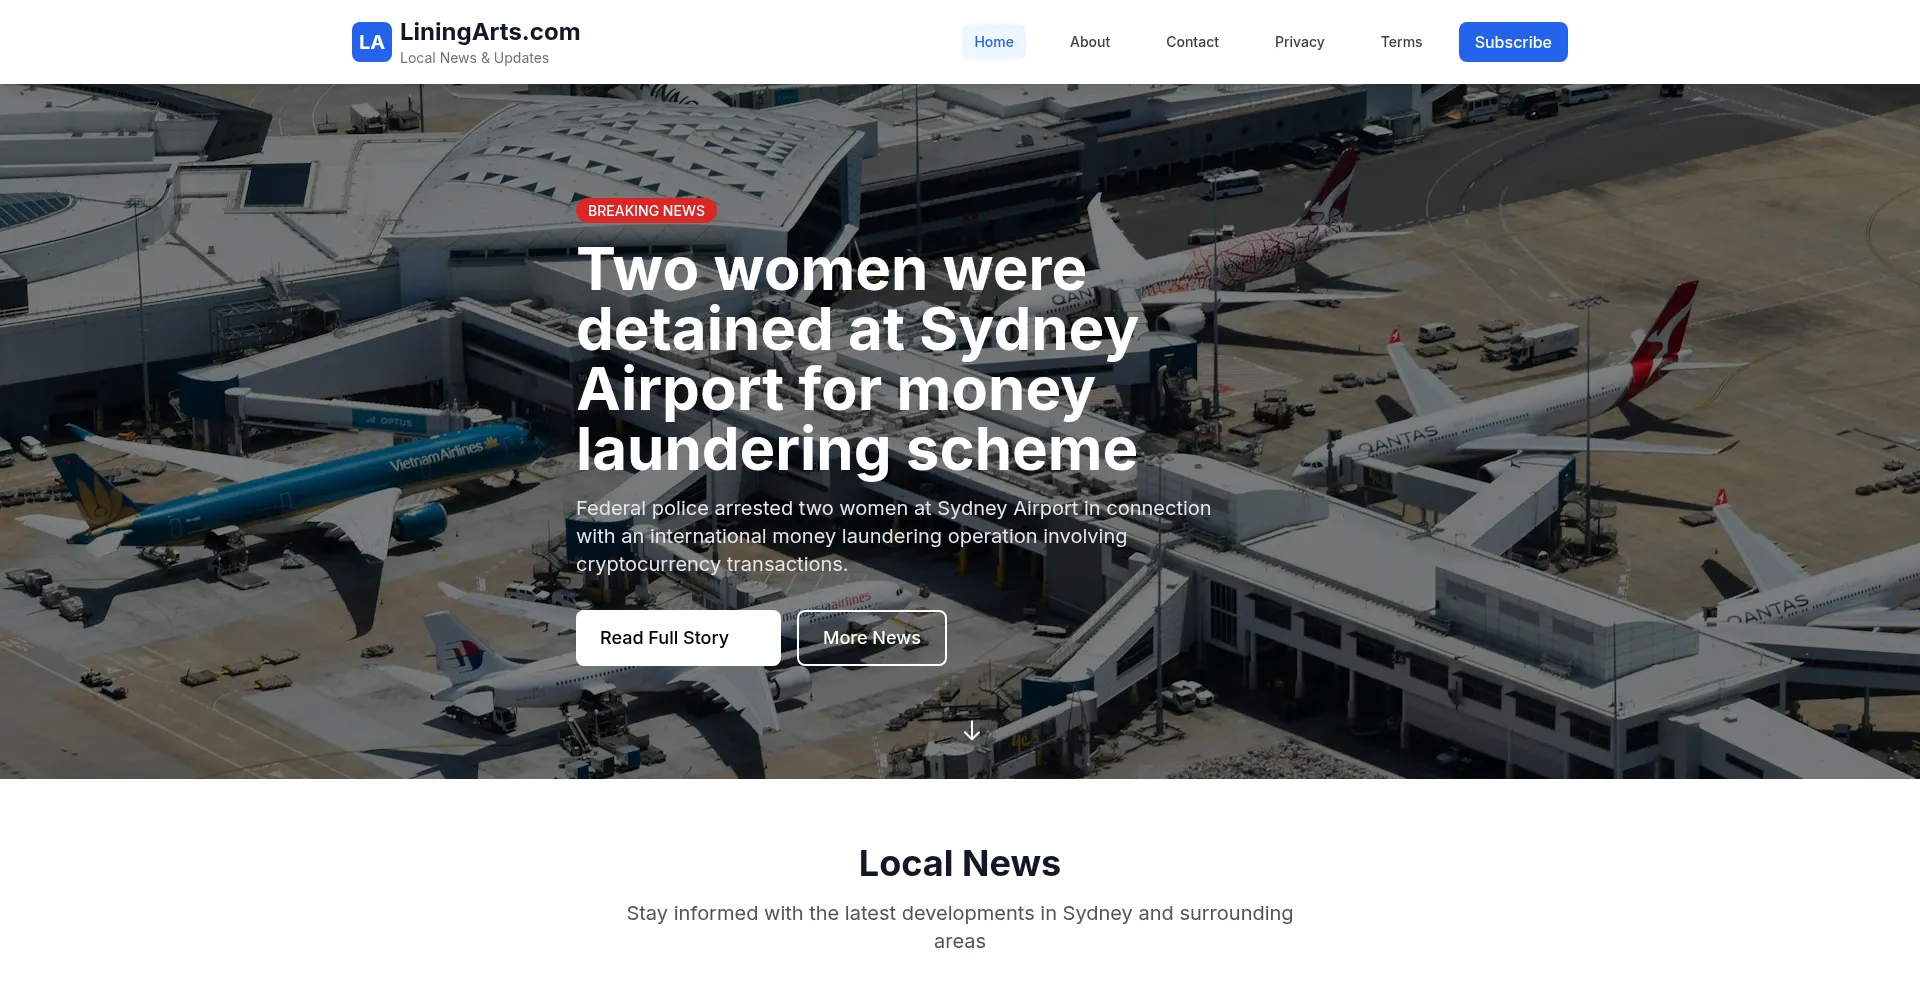The image size is (1920, 993).
Task: Click the Local News section heading
Action: [959, 863]
